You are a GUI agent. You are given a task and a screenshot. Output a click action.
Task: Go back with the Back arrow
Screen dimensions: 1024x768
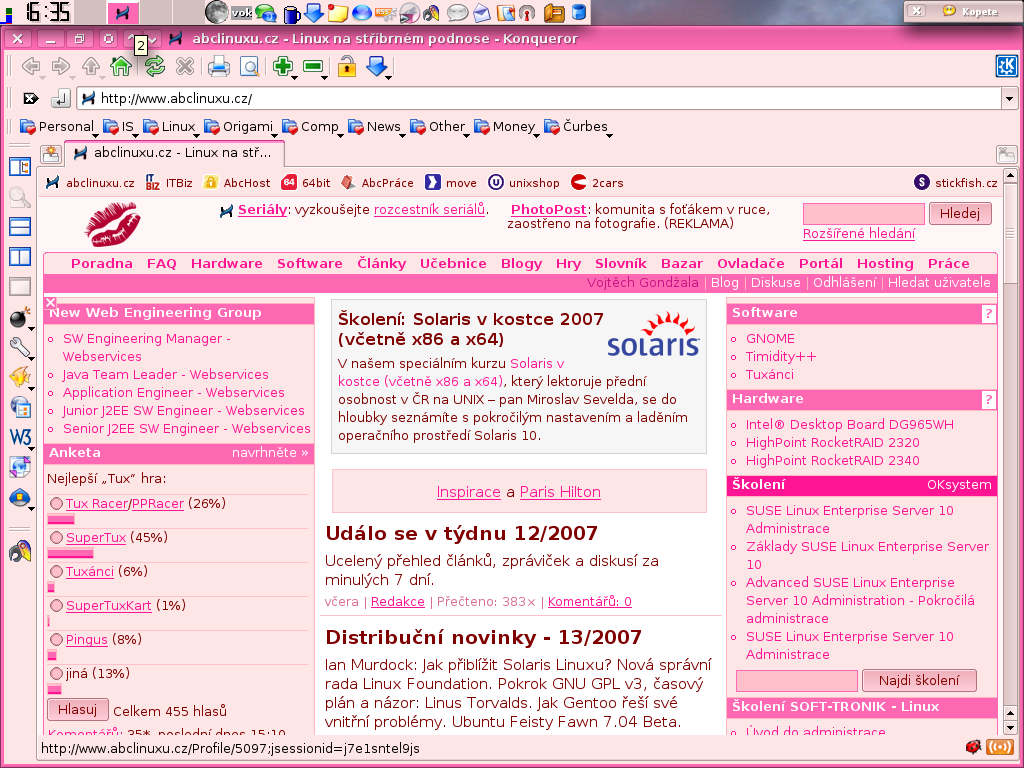pyautogui.click(x=30, y=66)
